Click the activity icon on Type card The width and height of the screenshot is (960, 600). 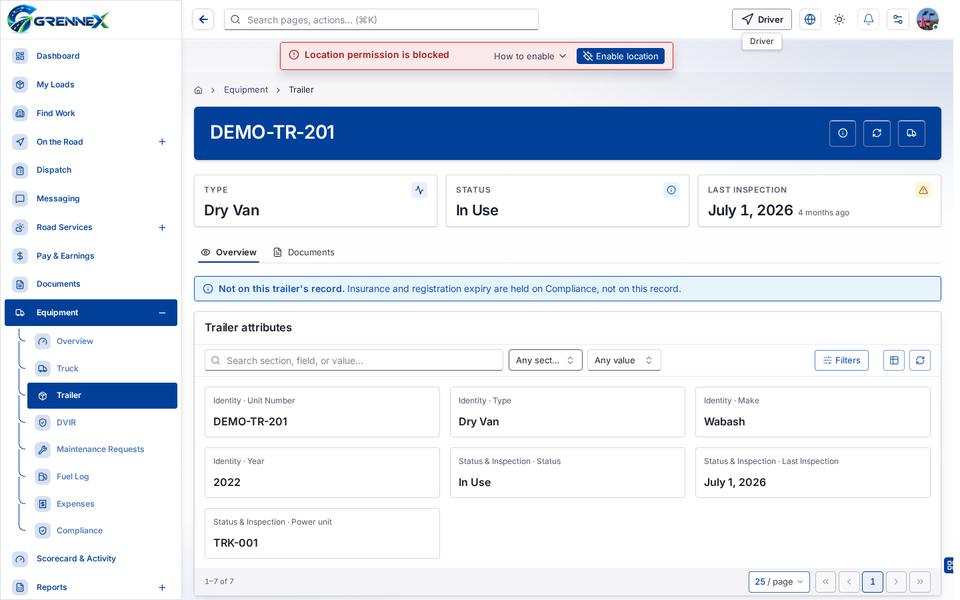pos(419,190)
